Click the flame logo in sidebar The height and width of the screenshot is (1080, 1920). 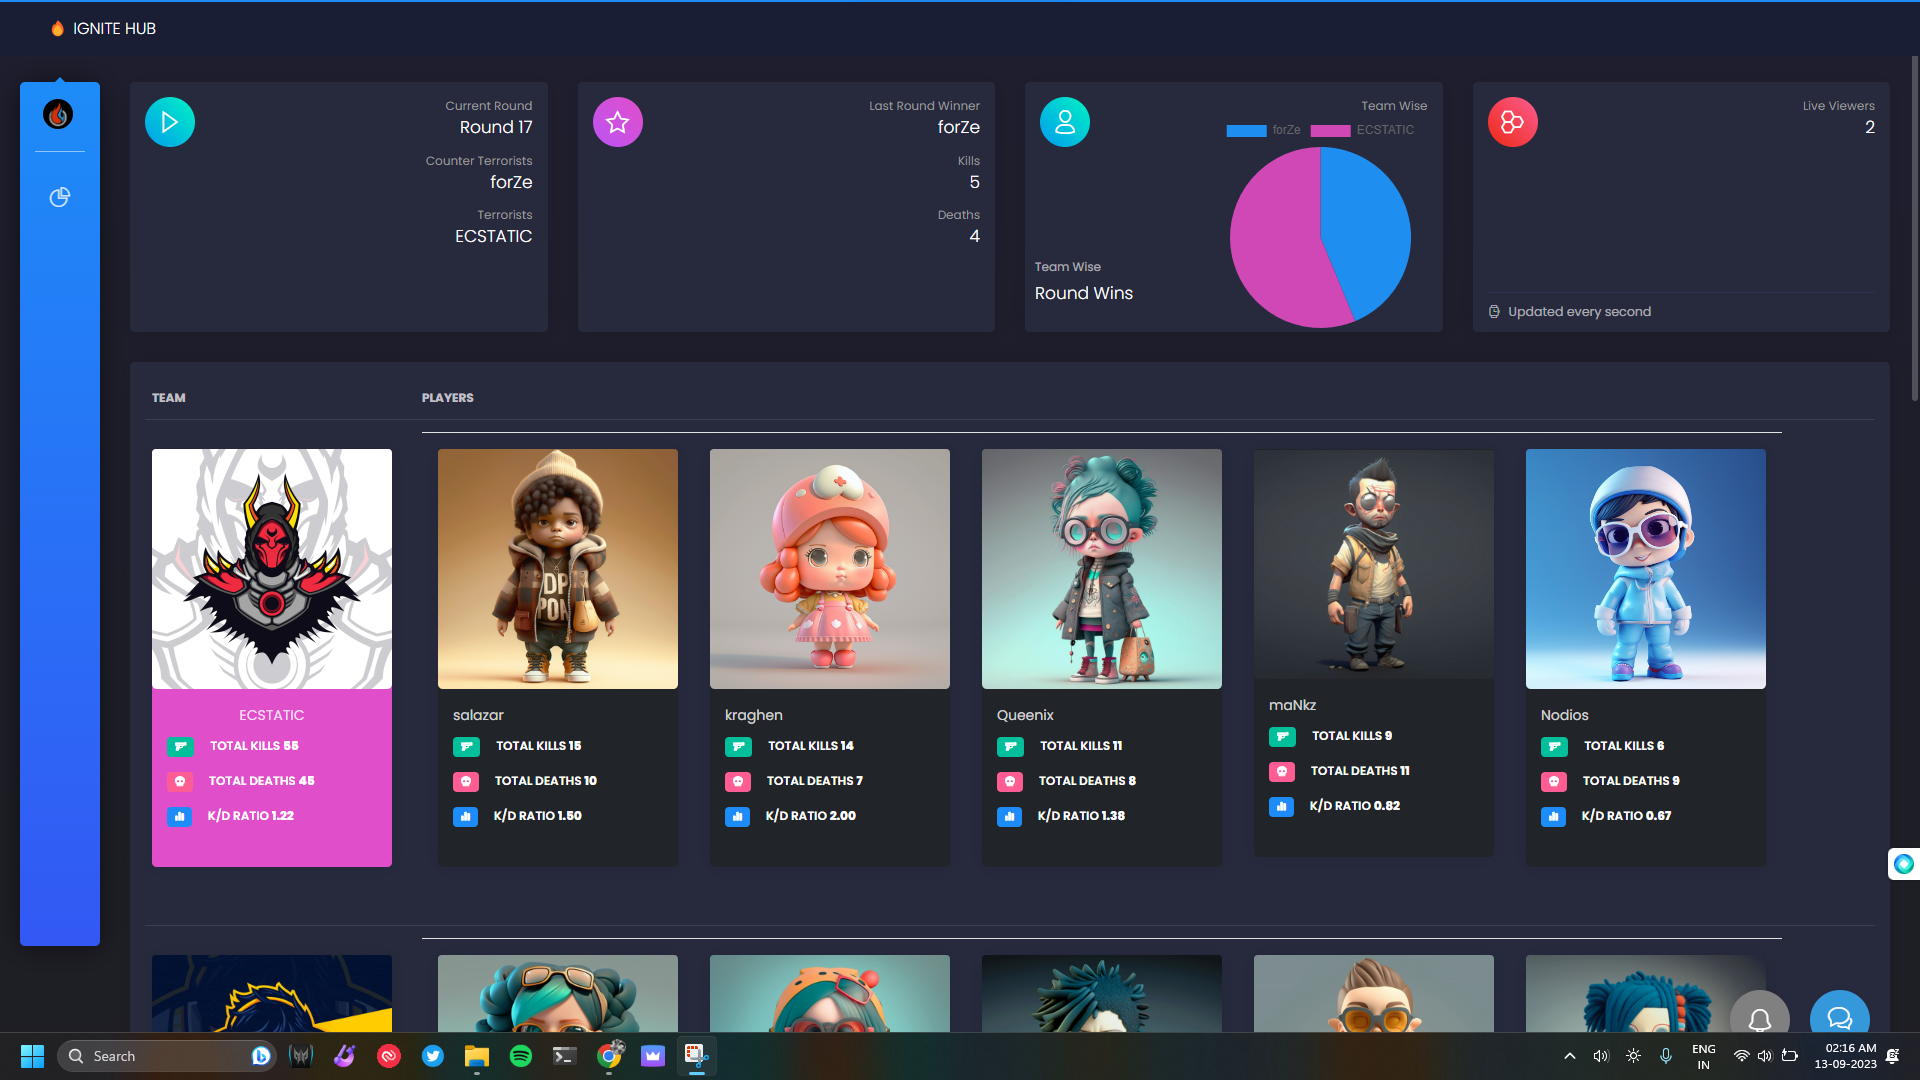click(x=58, y=114)
